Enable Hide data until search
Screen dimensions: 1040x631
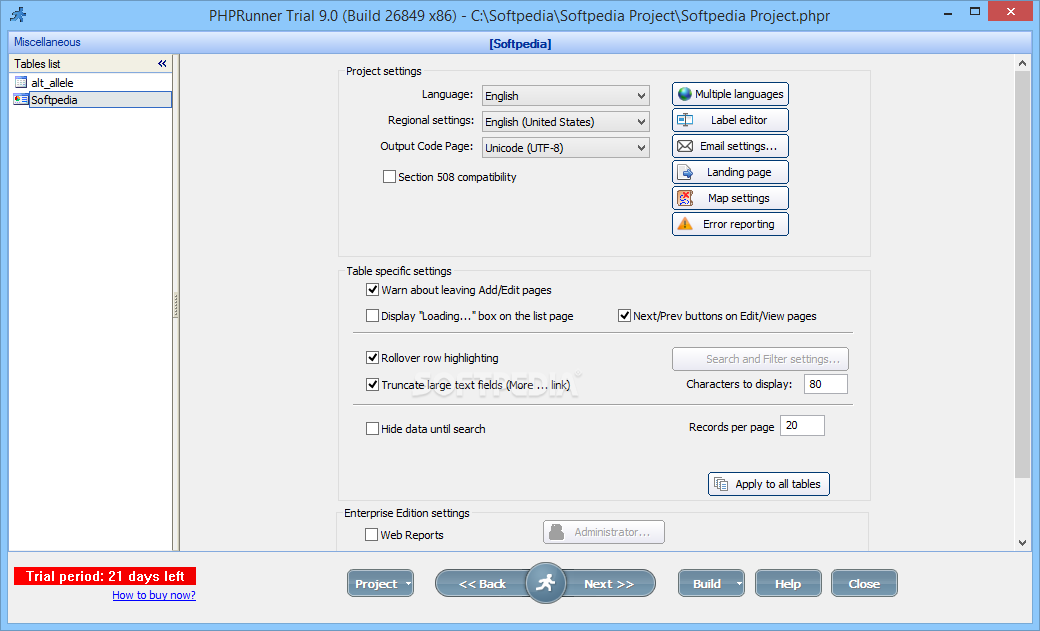tap(373, 429)
